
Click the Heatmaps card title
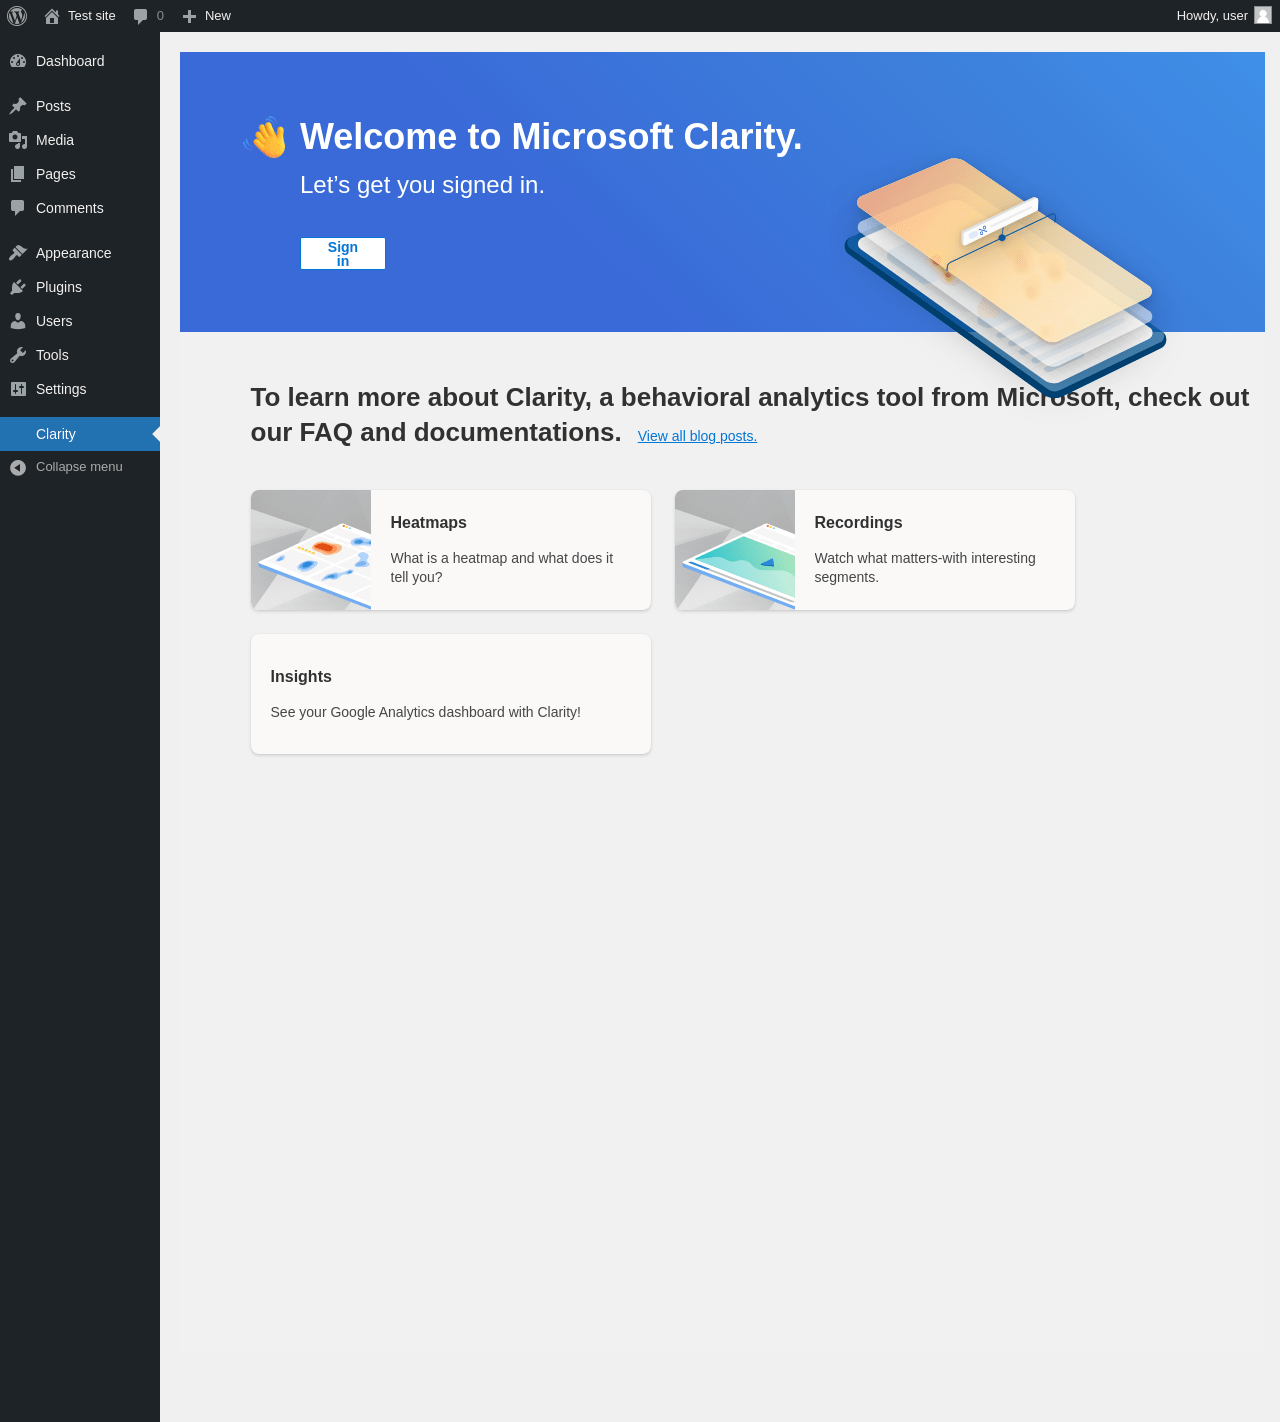coord(428,523)
